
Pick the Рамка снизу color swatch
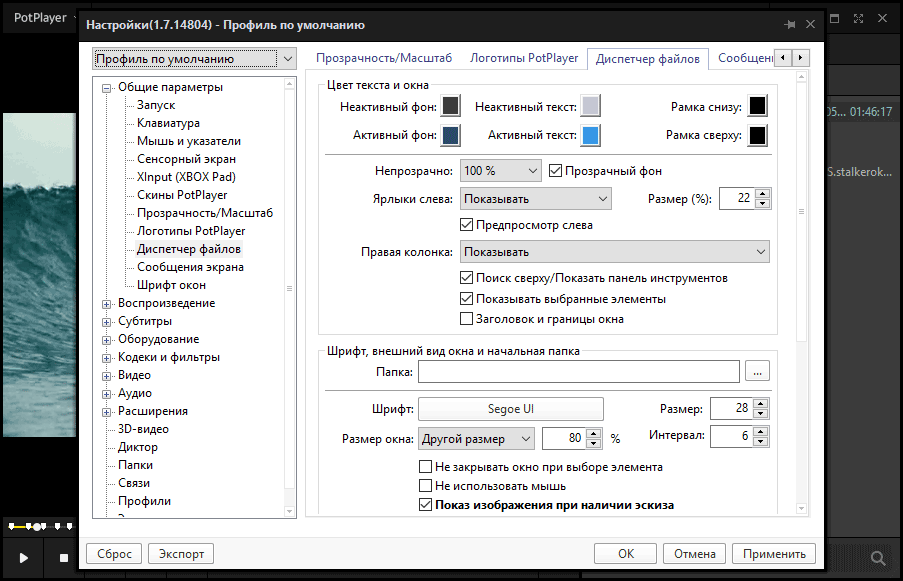click(x=757, y=106)
